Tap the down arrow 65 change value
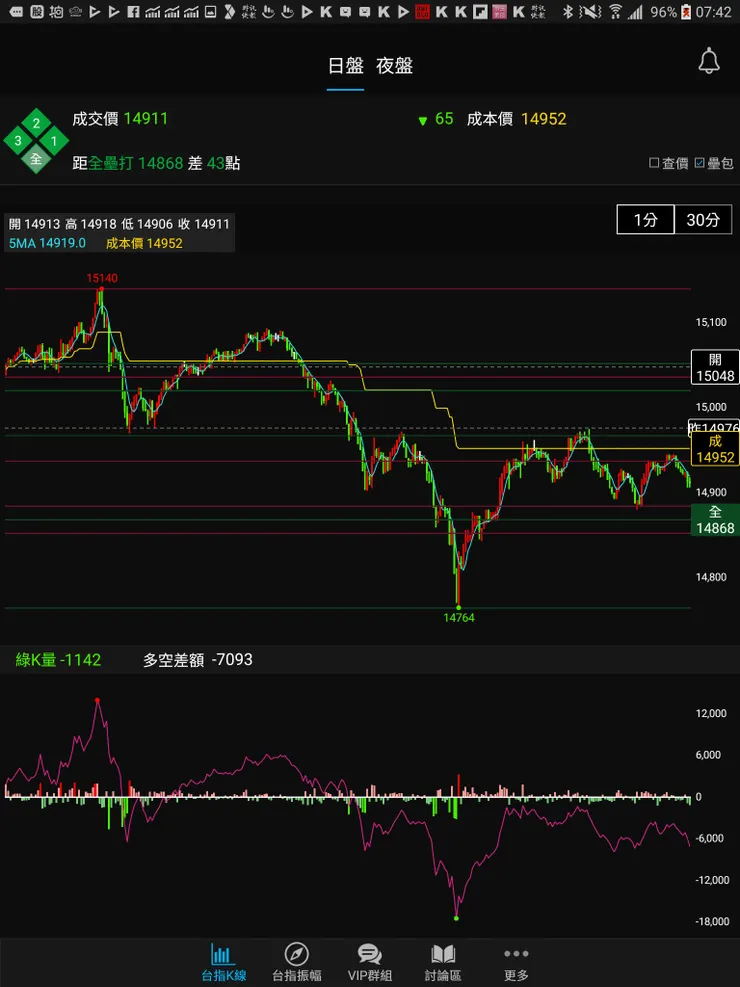This screenshot has width=740, height=987. coord(435,119)
